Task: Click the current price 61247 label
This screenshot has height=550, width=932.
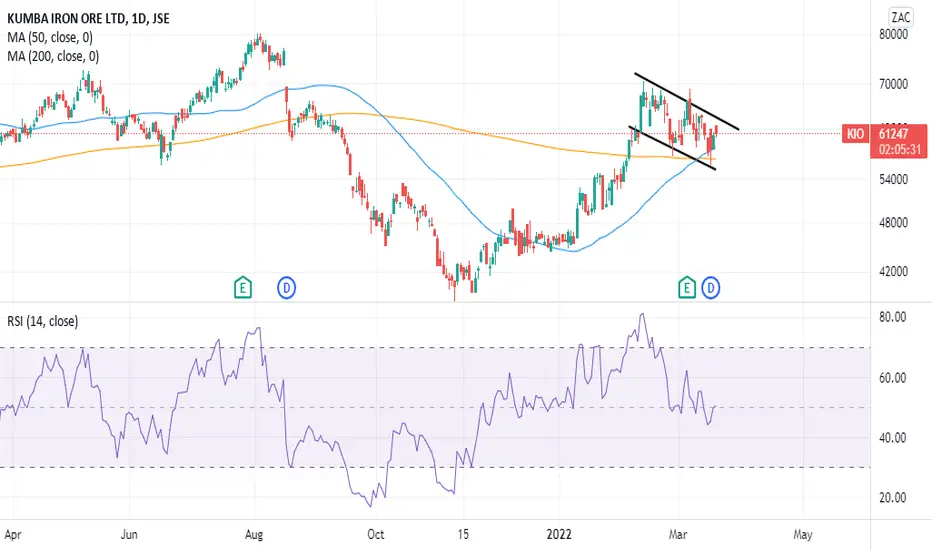Action: (893, 134)
